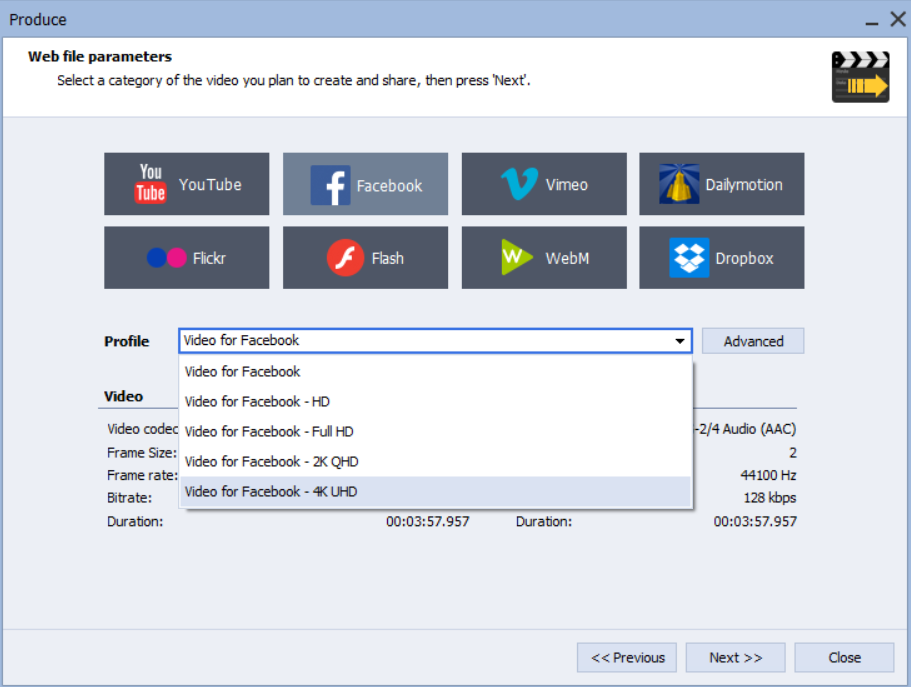
Task: Choose 'Video for Facebook - 4K UHD'
Action: (271, 491)
